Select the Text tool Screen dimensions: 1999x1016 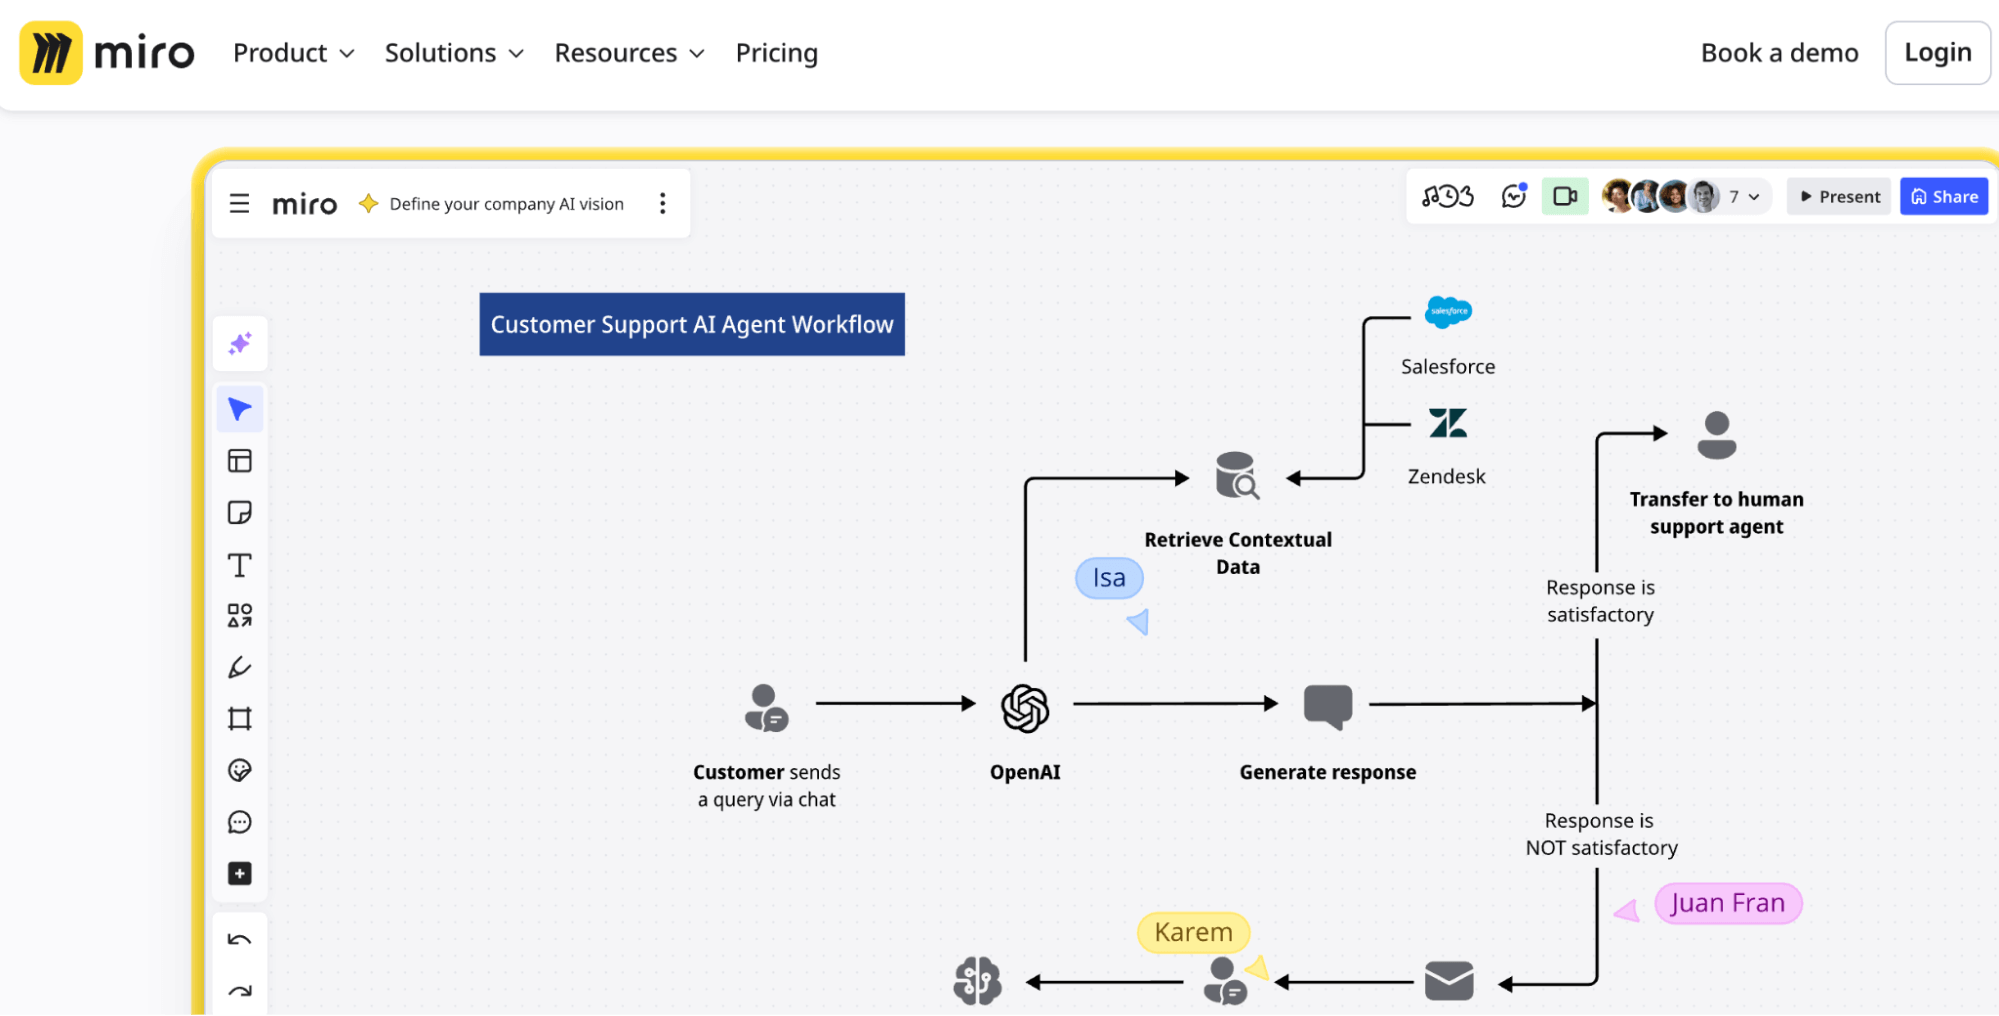coord(240,565)
